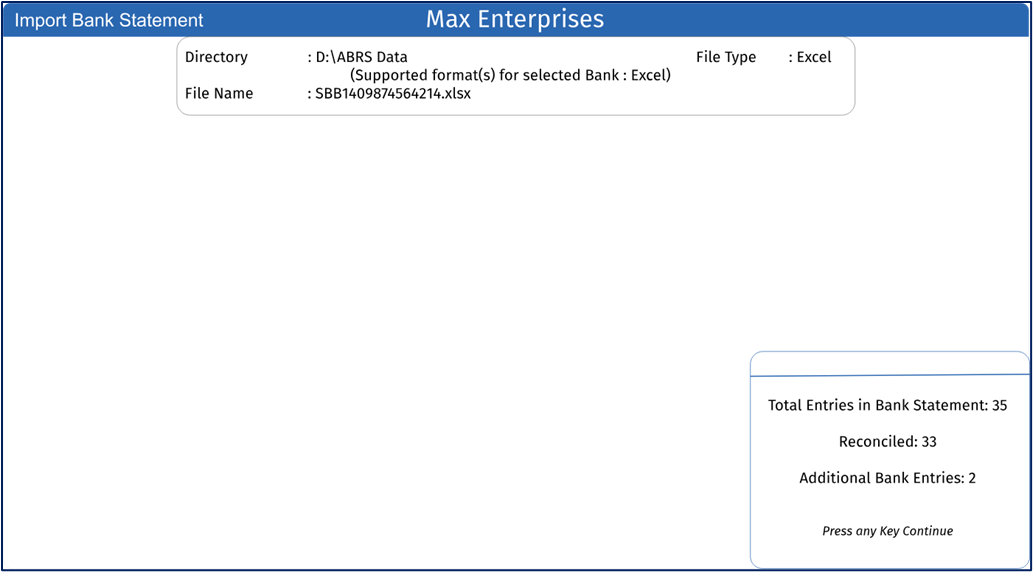Select the D:\ABRS Data directory path
The image size is (1033, 572).
[x=362, y=57]
